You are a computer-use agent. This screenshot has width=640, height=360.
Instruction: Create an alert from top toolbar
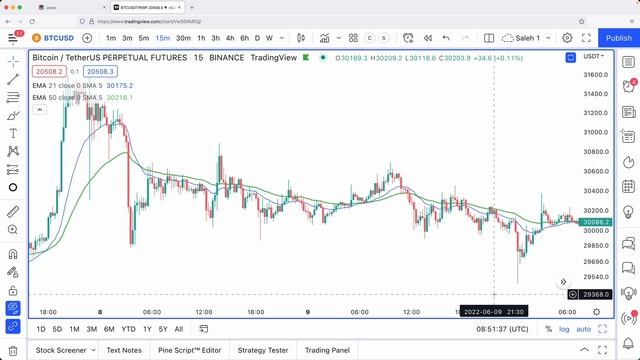click(x=408, y=38)
